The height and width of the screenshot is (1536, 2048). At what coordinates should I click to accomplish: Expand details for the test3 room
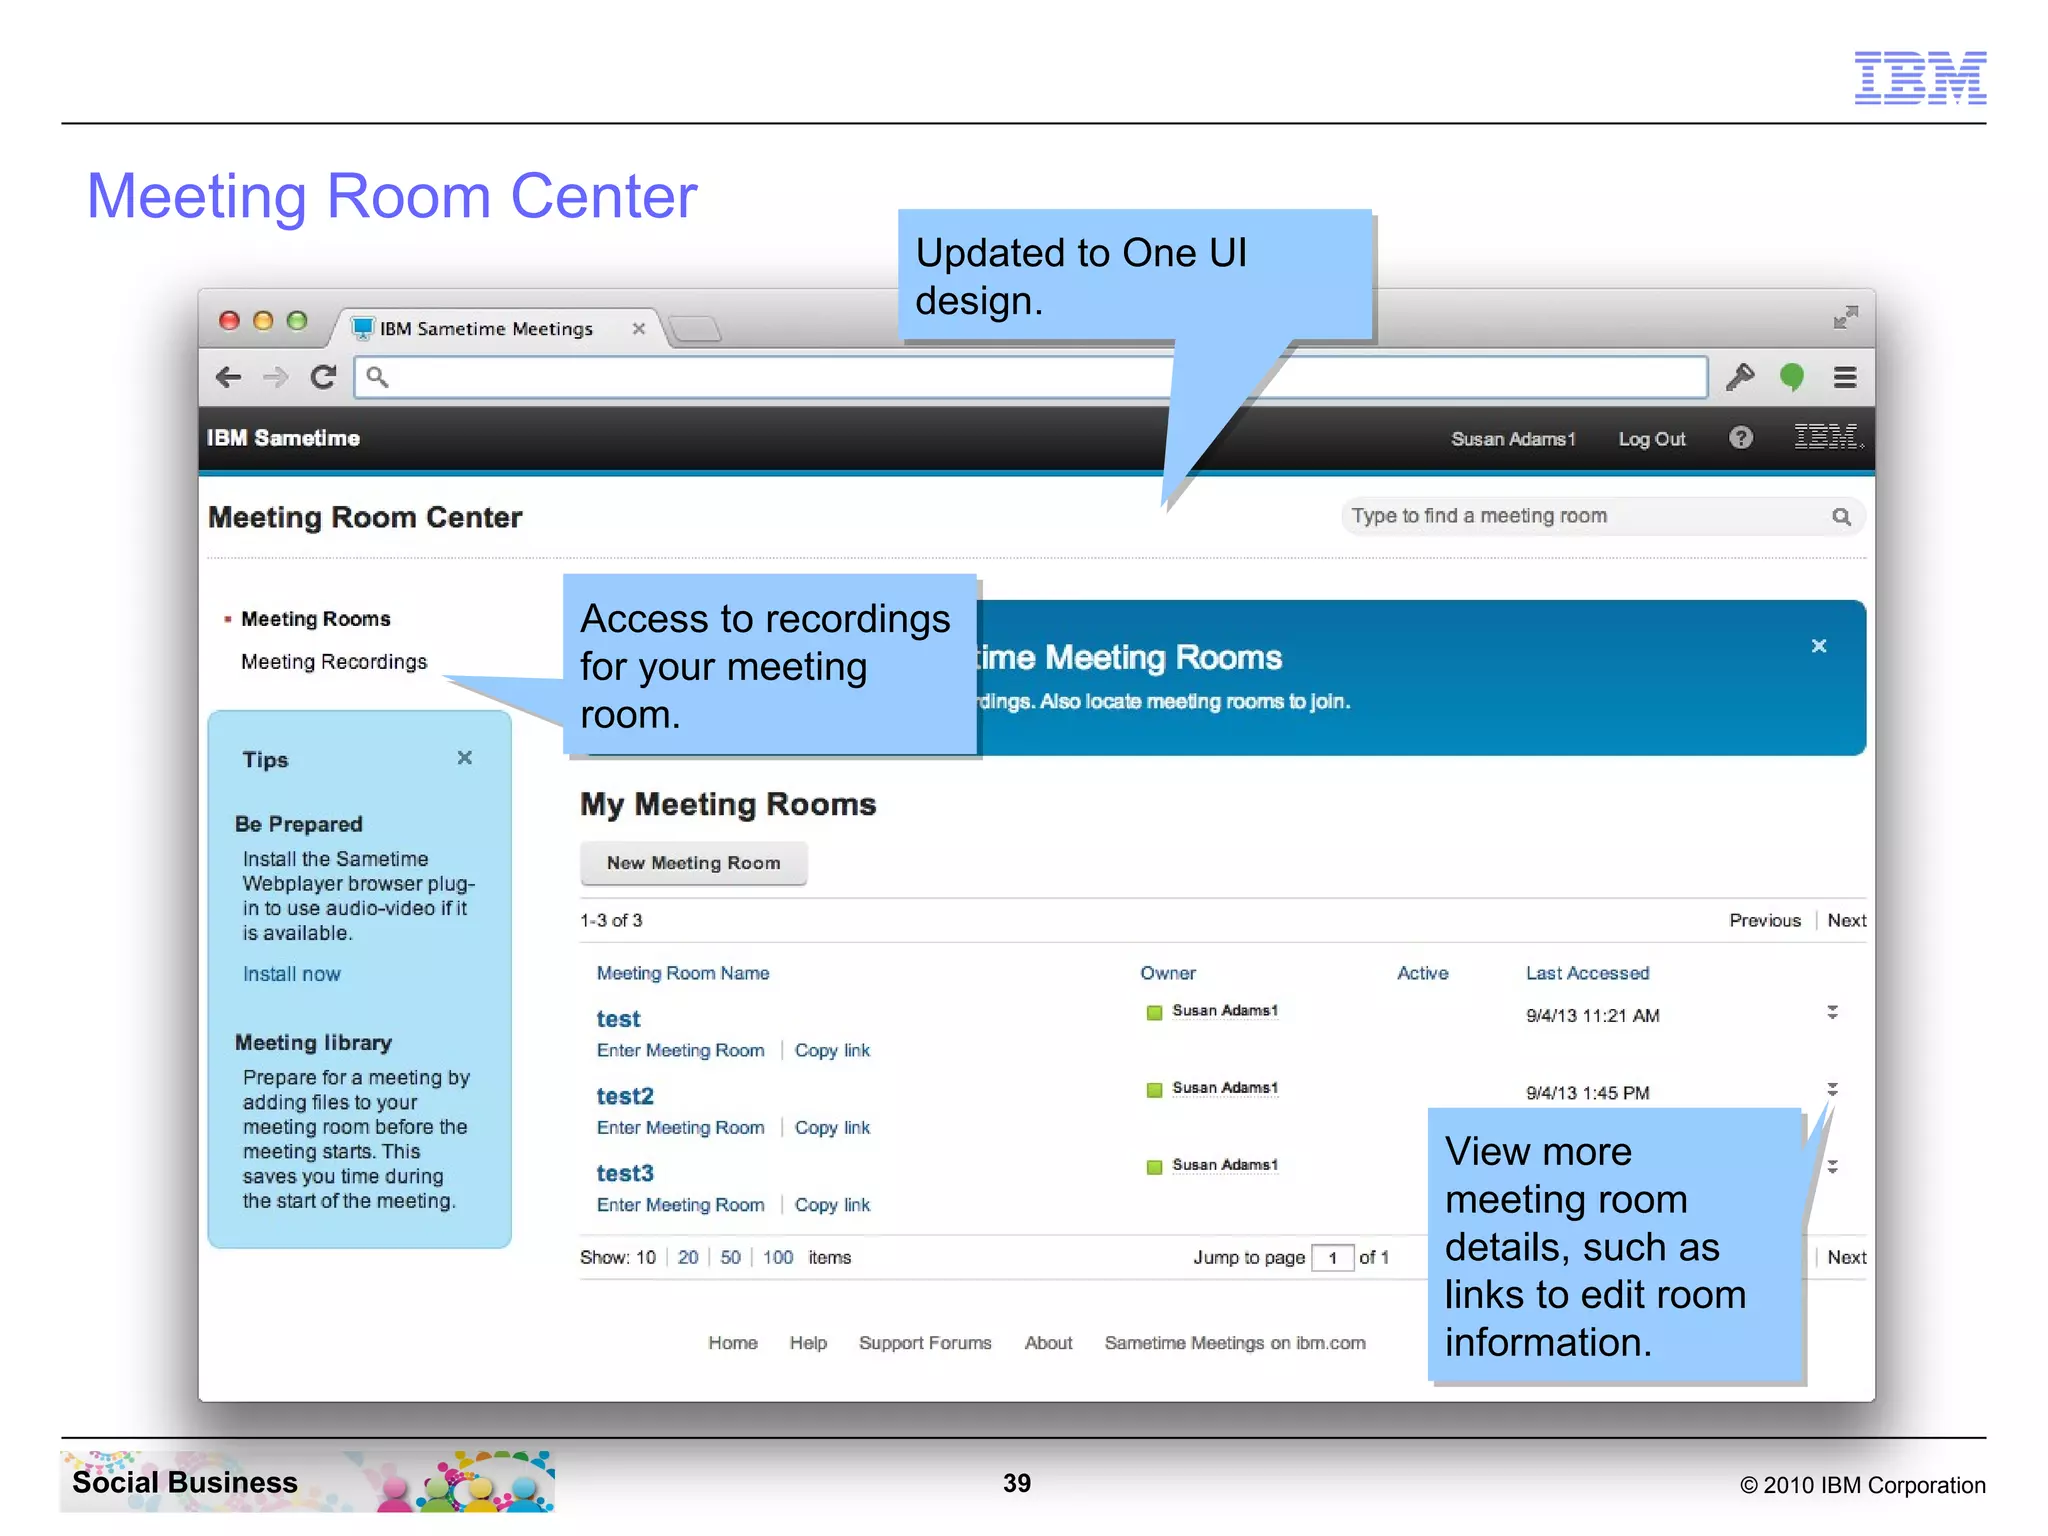coord(1832,1166)
